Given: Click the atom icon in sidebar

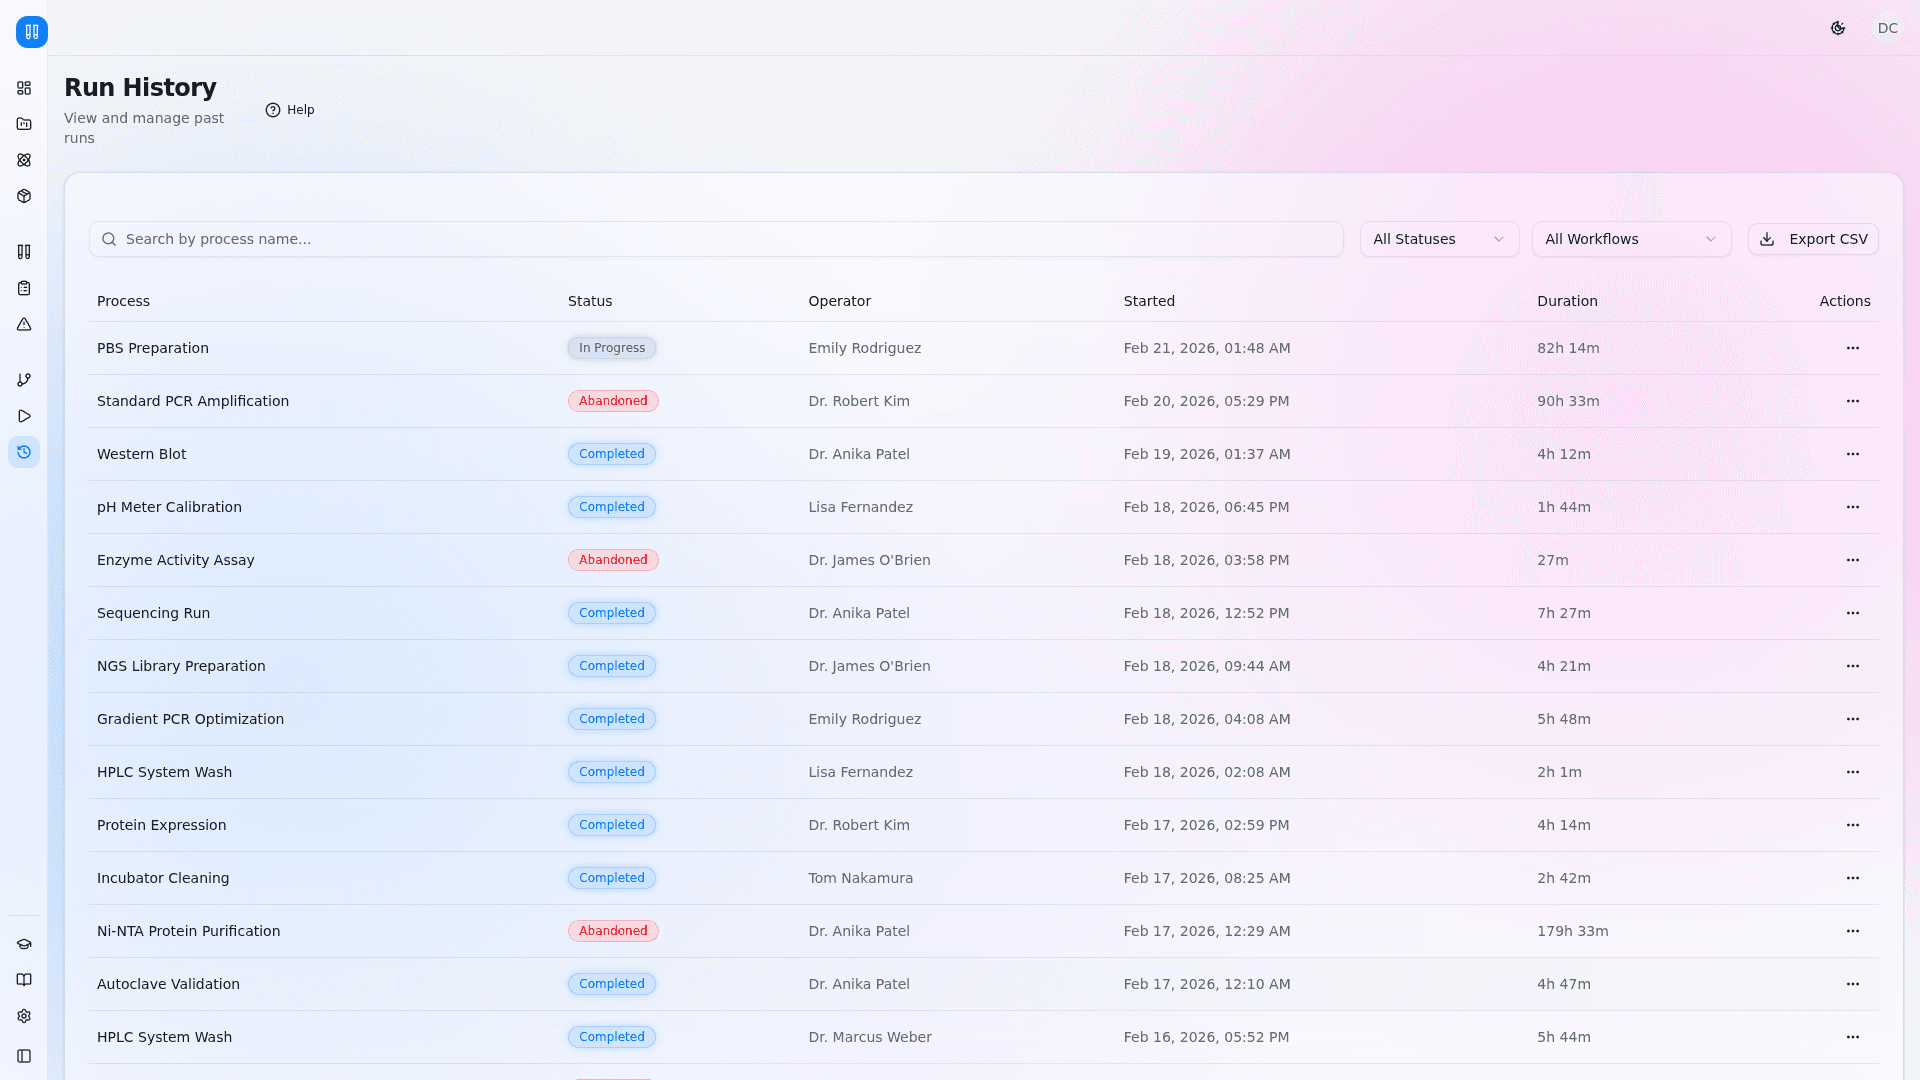Looking at the screenshot, I should [x=24, y=160].
